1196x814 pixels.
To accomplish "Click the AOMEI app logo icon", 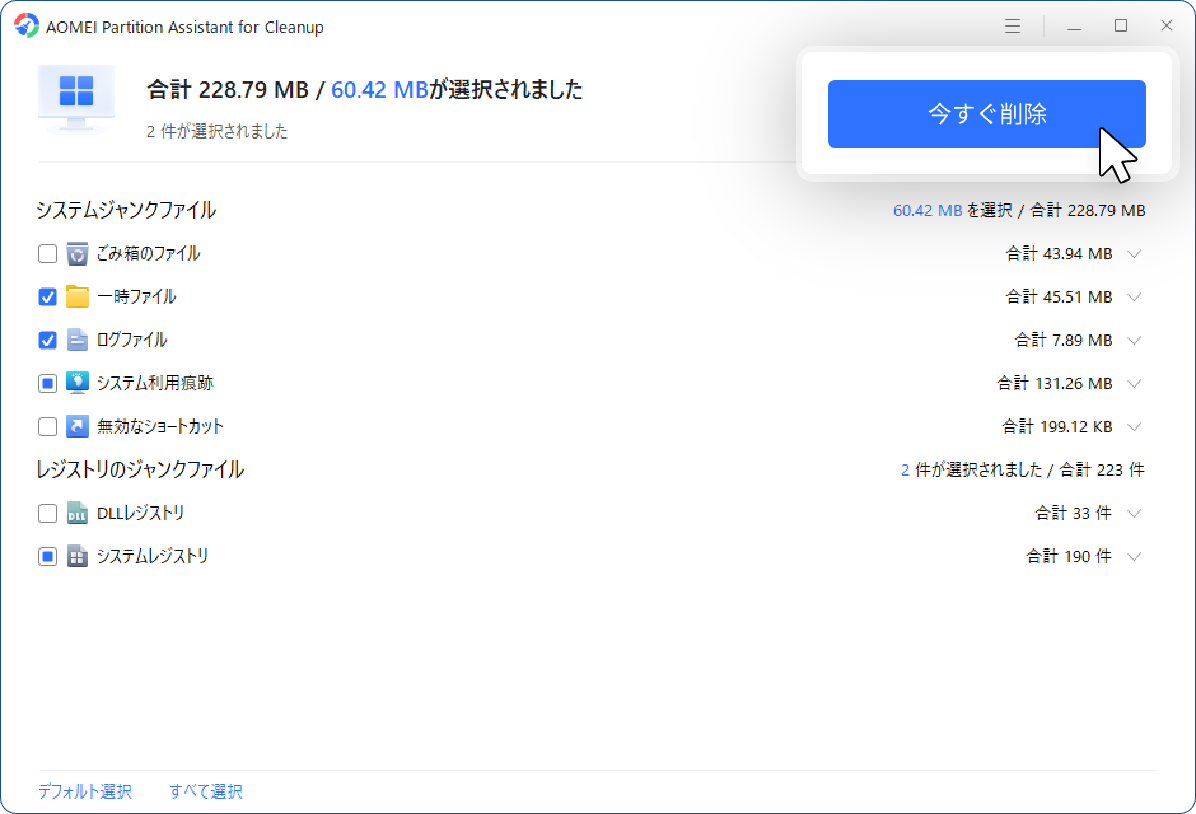I will coord(27,26).
